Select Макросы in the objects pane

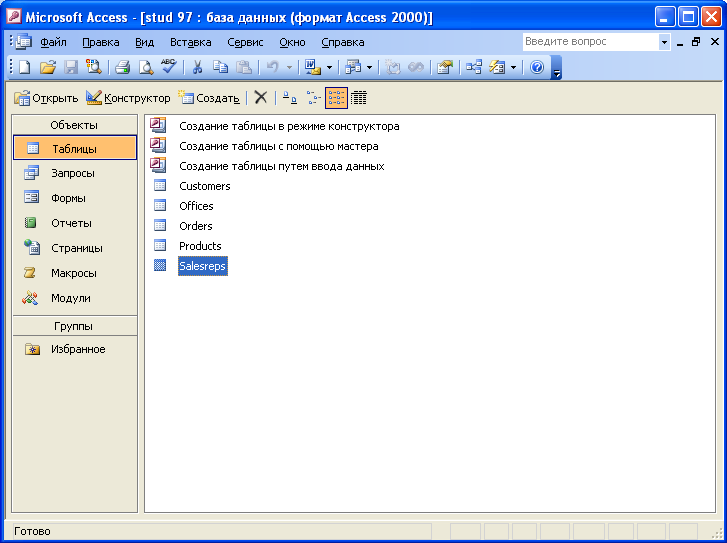click(x=75, y=273)
